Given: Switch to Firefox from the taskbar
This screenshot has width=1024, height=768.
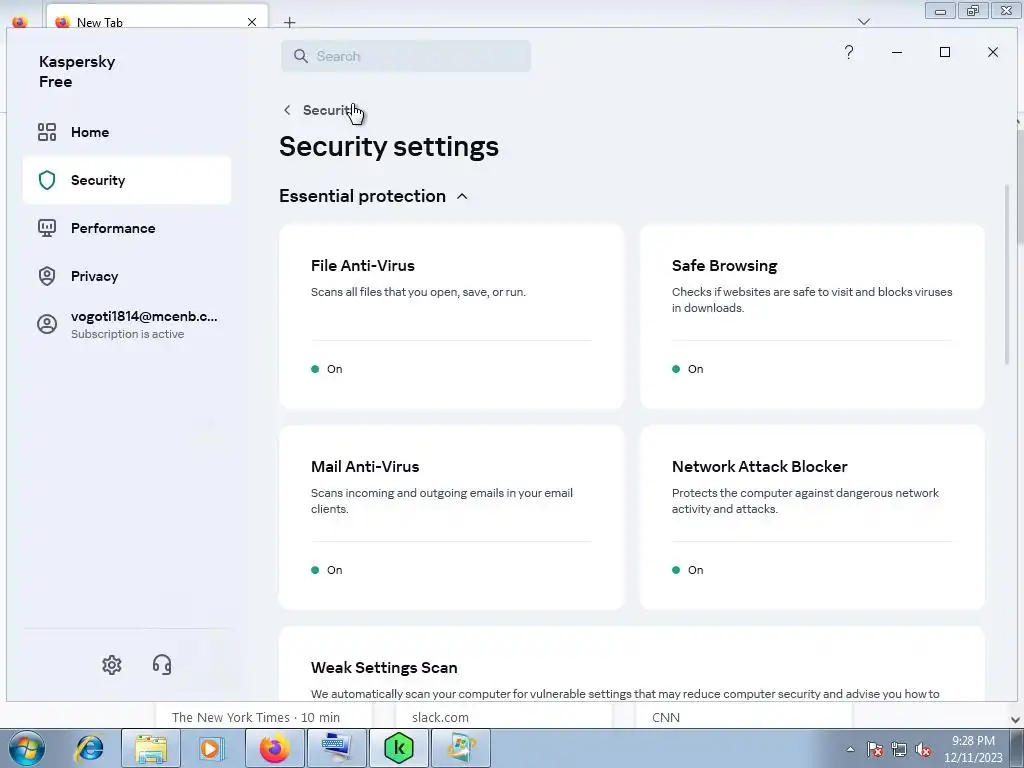Looking at the screenshot, I should [x=274, y=748].
